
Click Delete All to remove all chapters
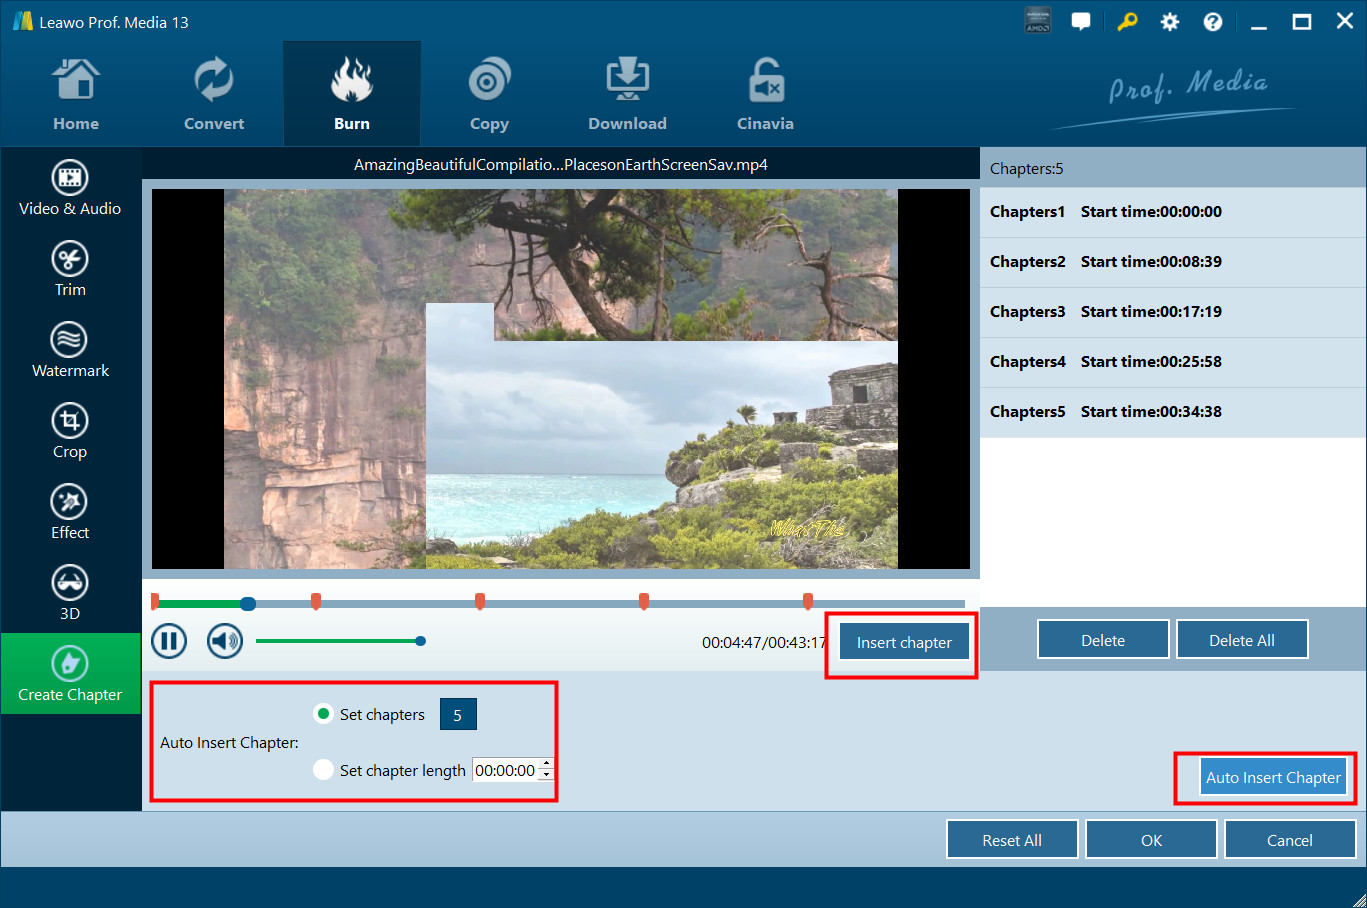pos(1242,640)
